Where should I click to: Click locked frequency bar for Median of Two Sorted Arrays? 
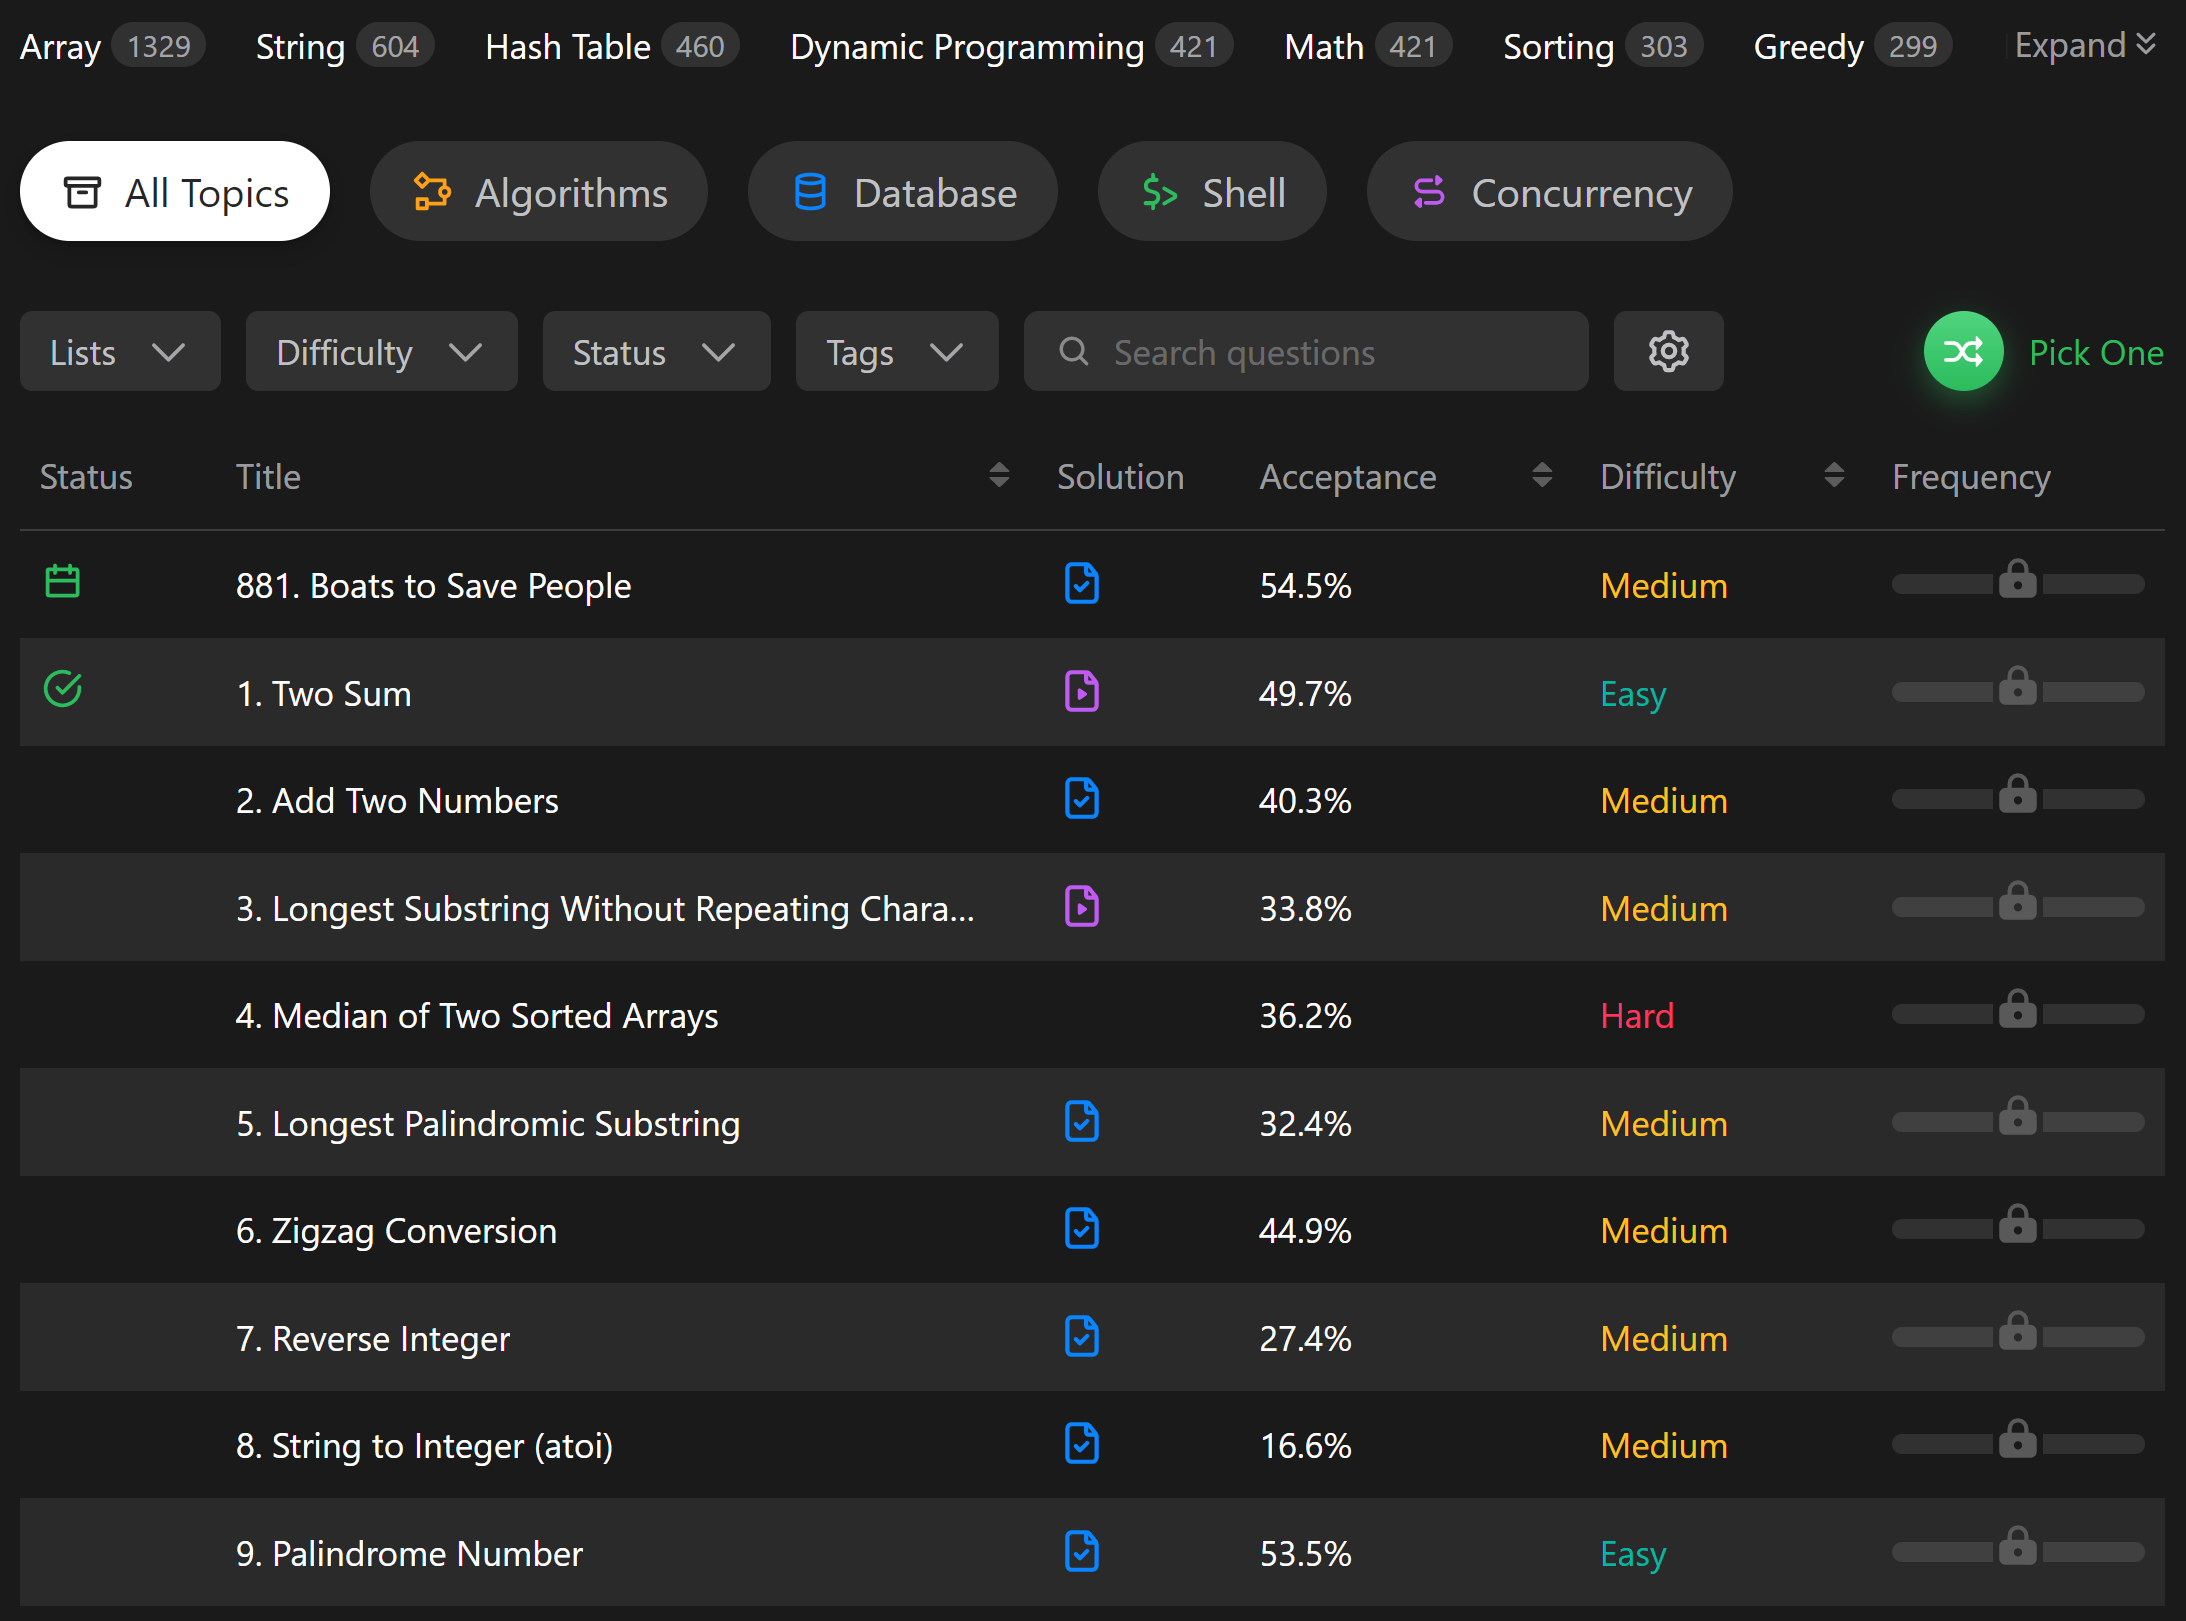[x=2017, y=1013]
